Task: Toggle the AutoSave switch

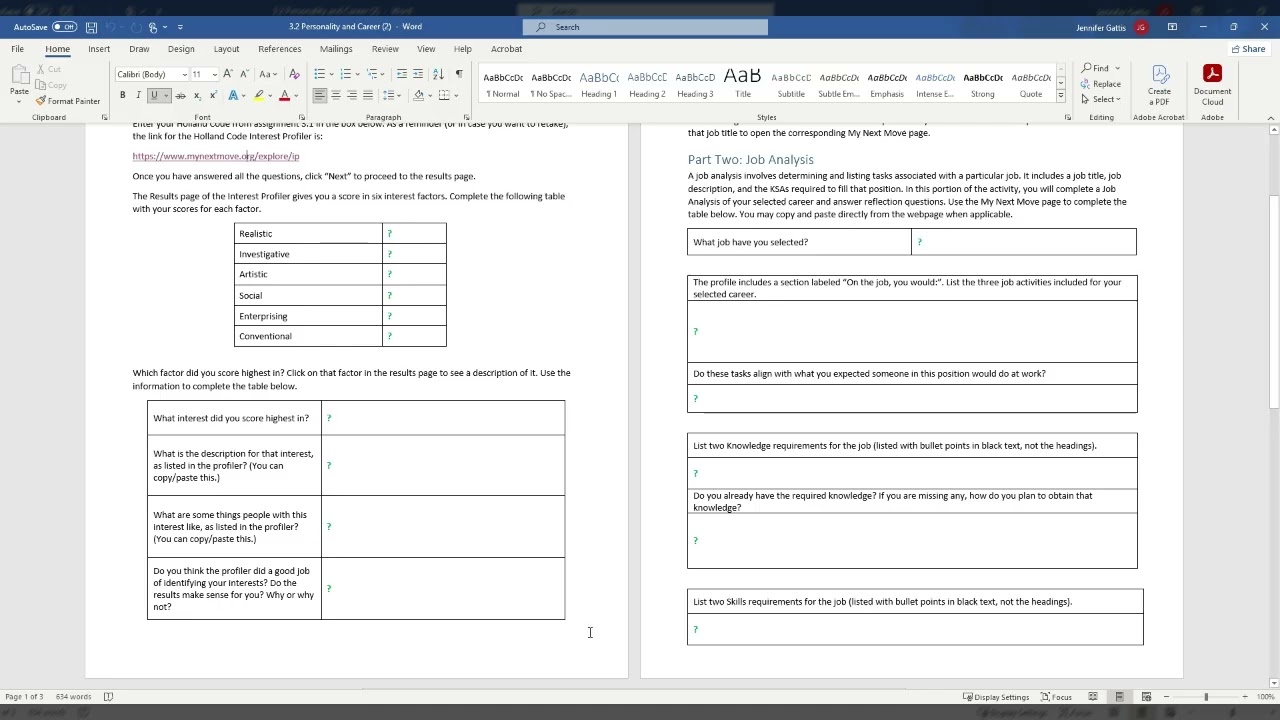Action: click(64, 27)
